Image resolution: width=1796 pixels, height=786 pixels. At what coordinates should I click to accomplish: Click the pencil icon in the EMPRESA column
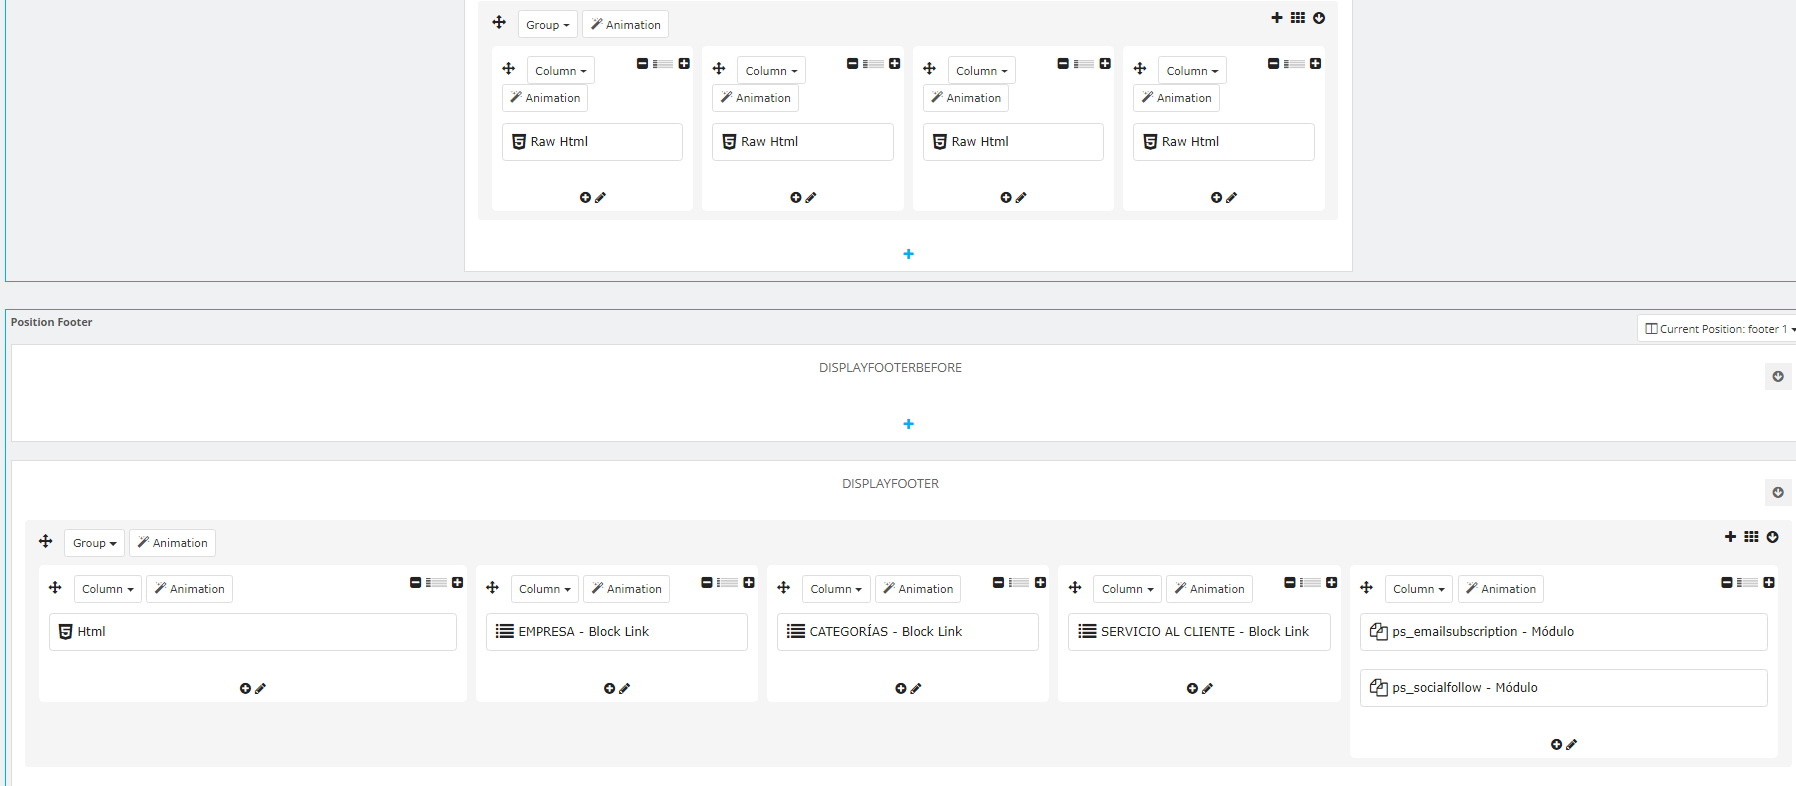624,688
